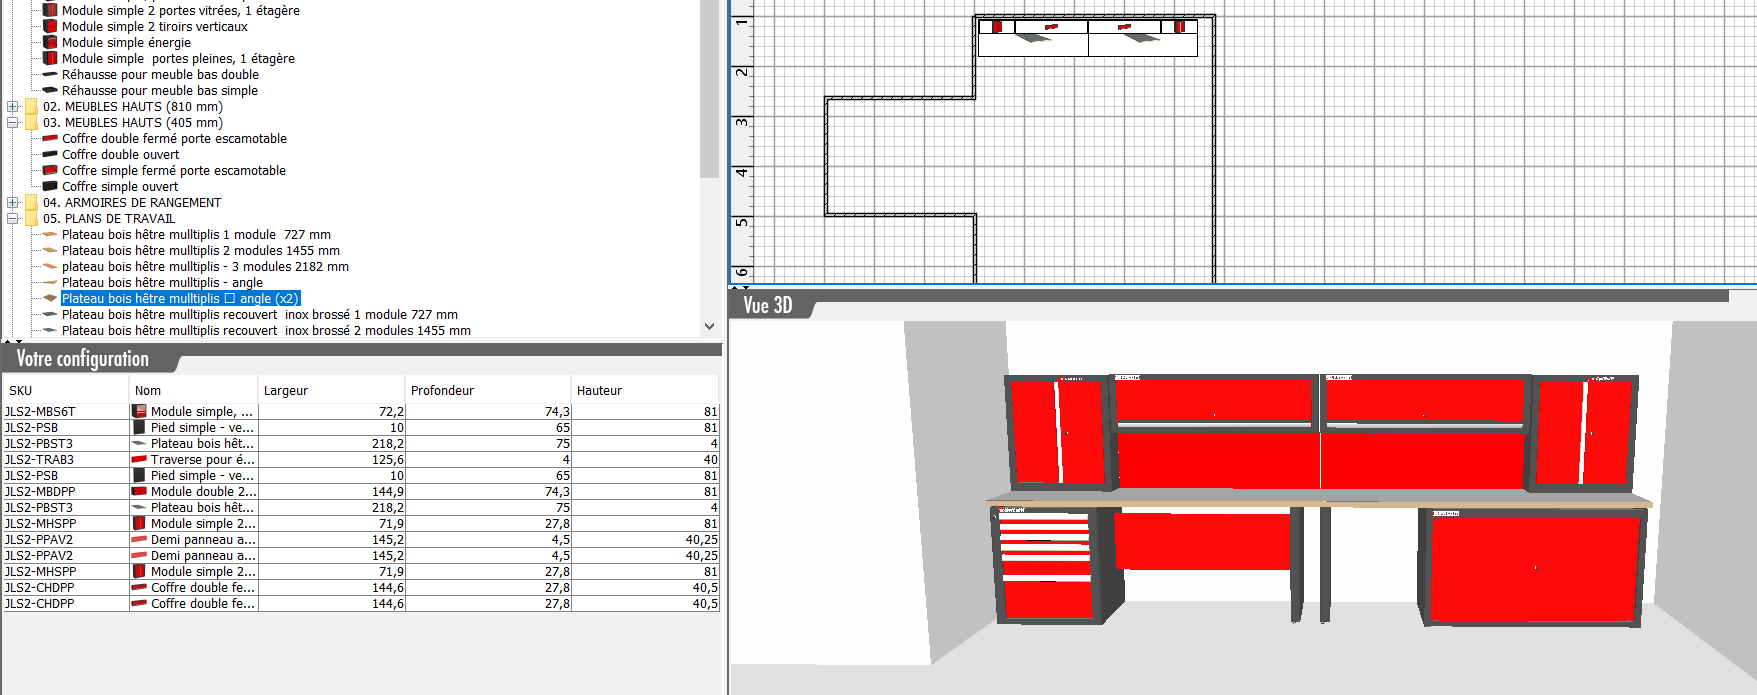Select Plateau bois hêtre mulltiplis - angle item

162,282
